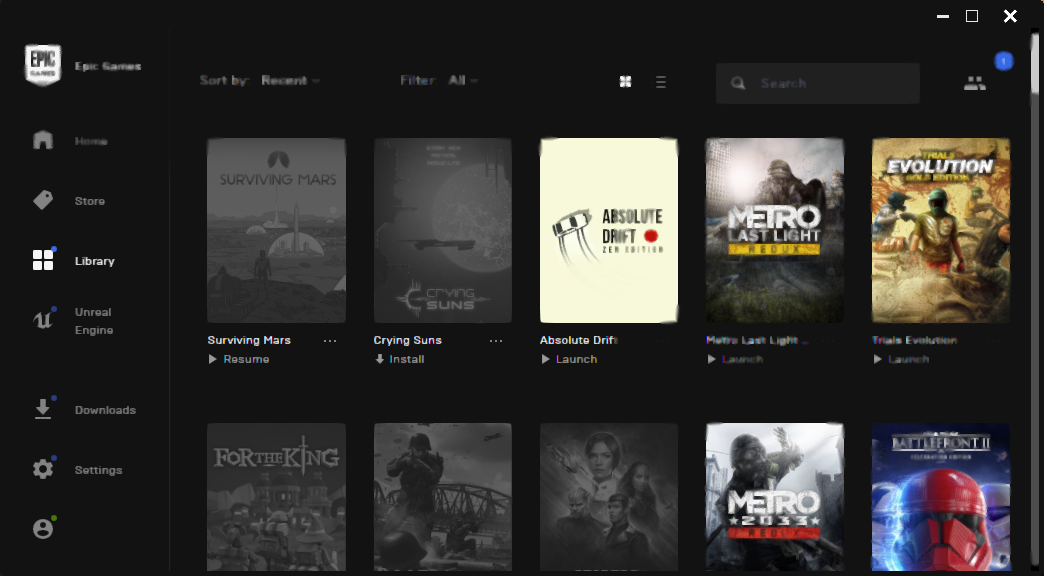Click the search magnifier icon
The width and height of the screenshot is (1047, 576).
point(738,83)
